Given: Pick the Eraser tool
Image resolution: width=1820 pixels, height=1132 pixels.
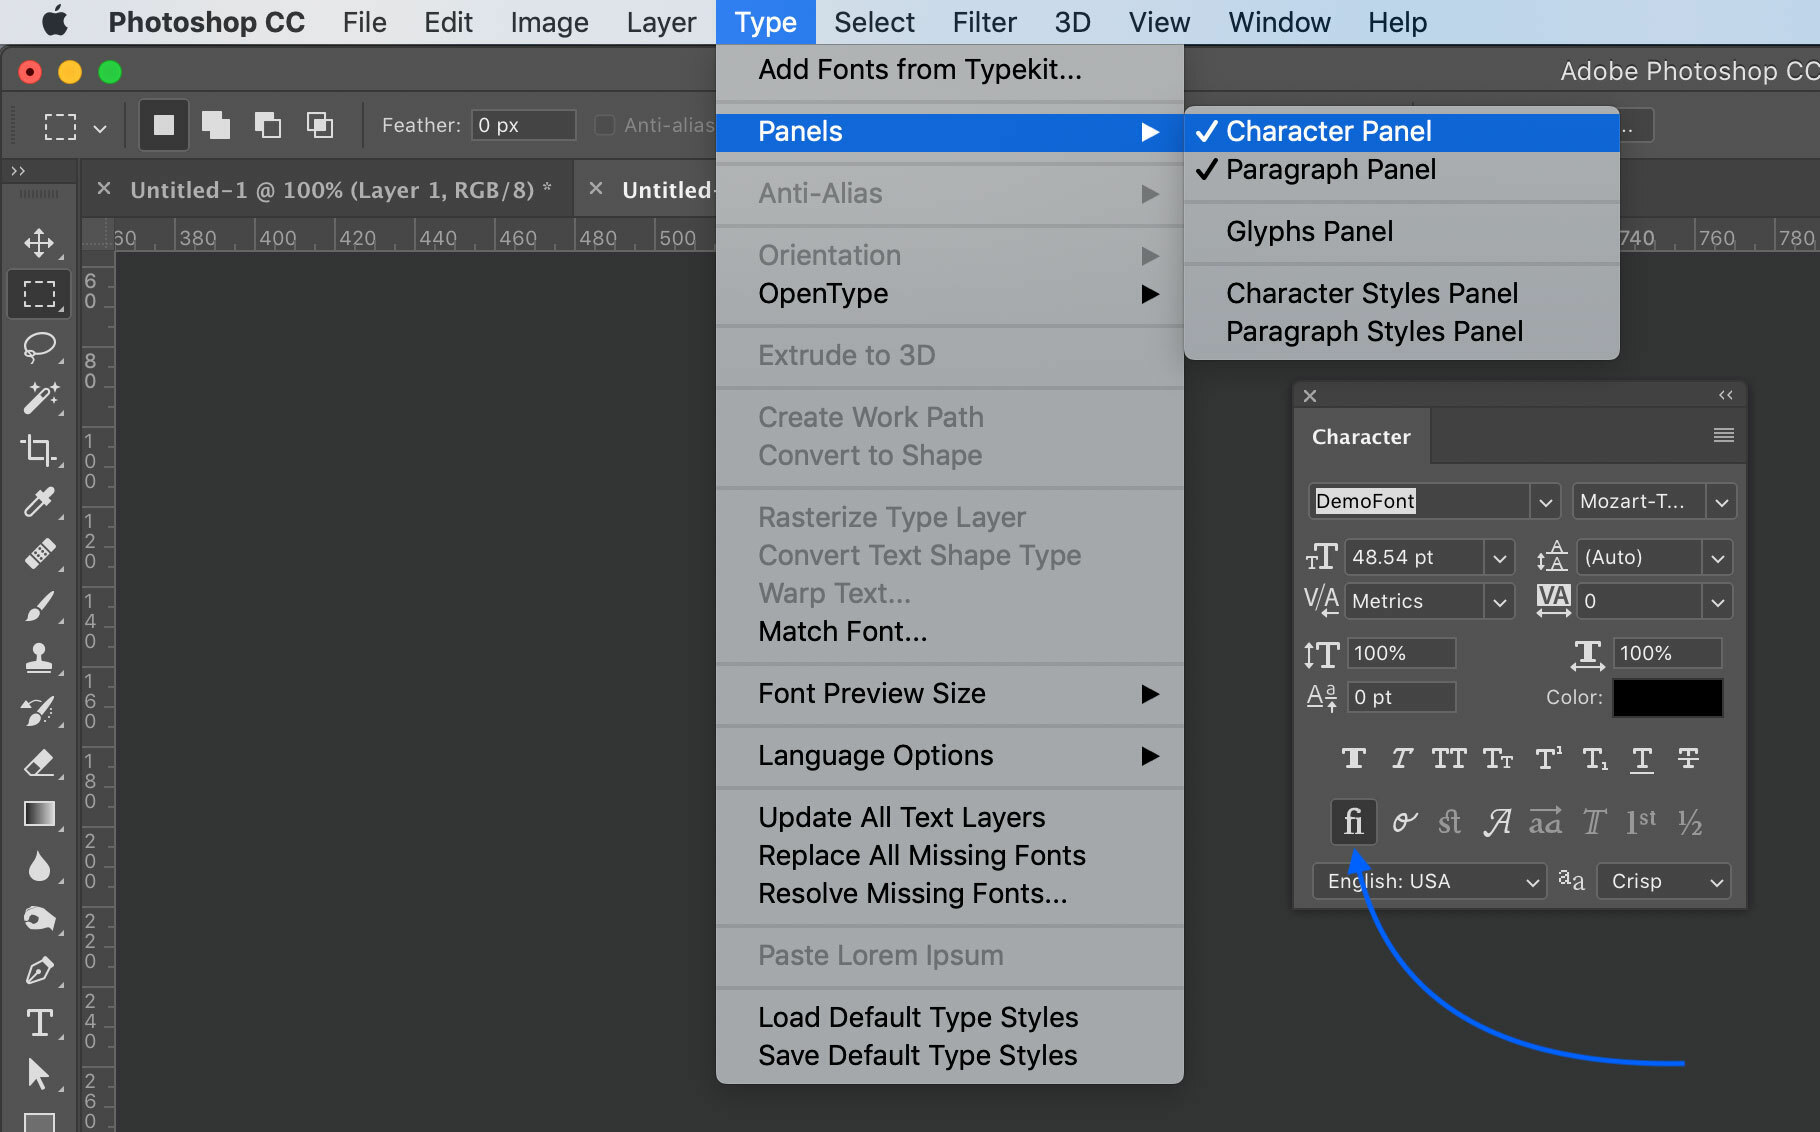Looking at the screenshot, I should (x=39, y=763).
